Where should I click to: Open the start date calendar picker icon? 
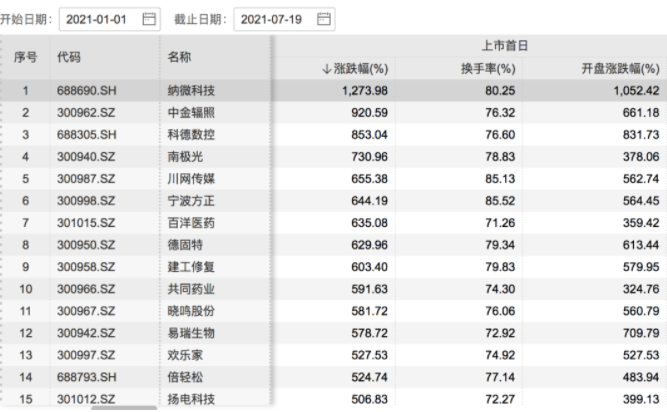(149, 19)
